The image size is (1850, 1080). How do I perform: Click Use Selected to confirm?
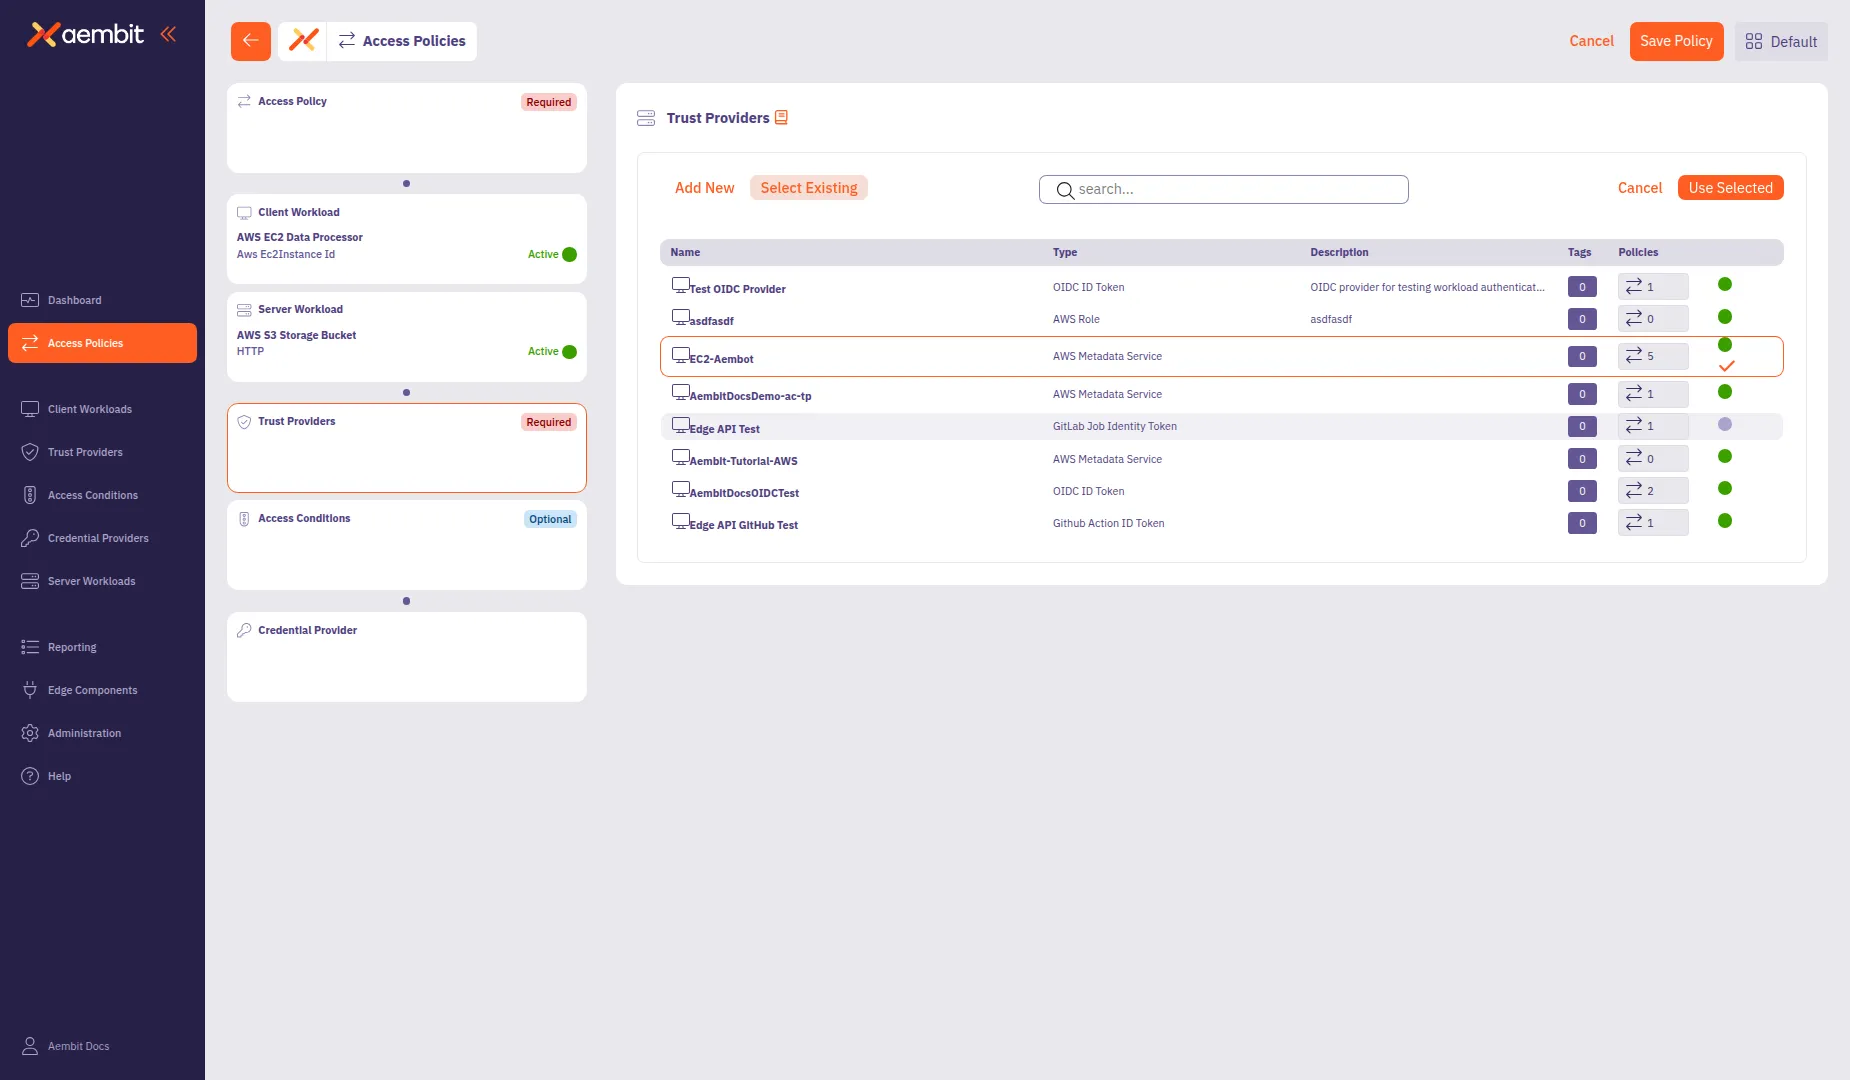[1730, 187]
